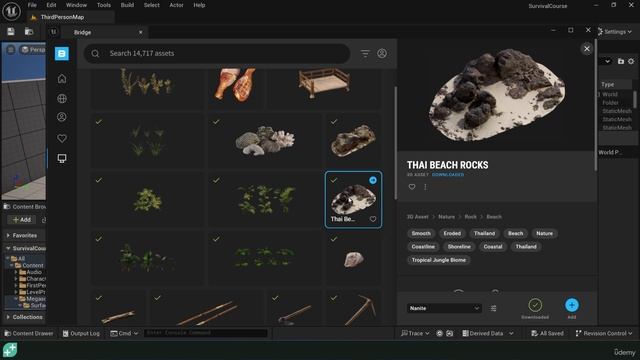
Task: Click the search magnifier icon
Action: (x=95, y=53)
